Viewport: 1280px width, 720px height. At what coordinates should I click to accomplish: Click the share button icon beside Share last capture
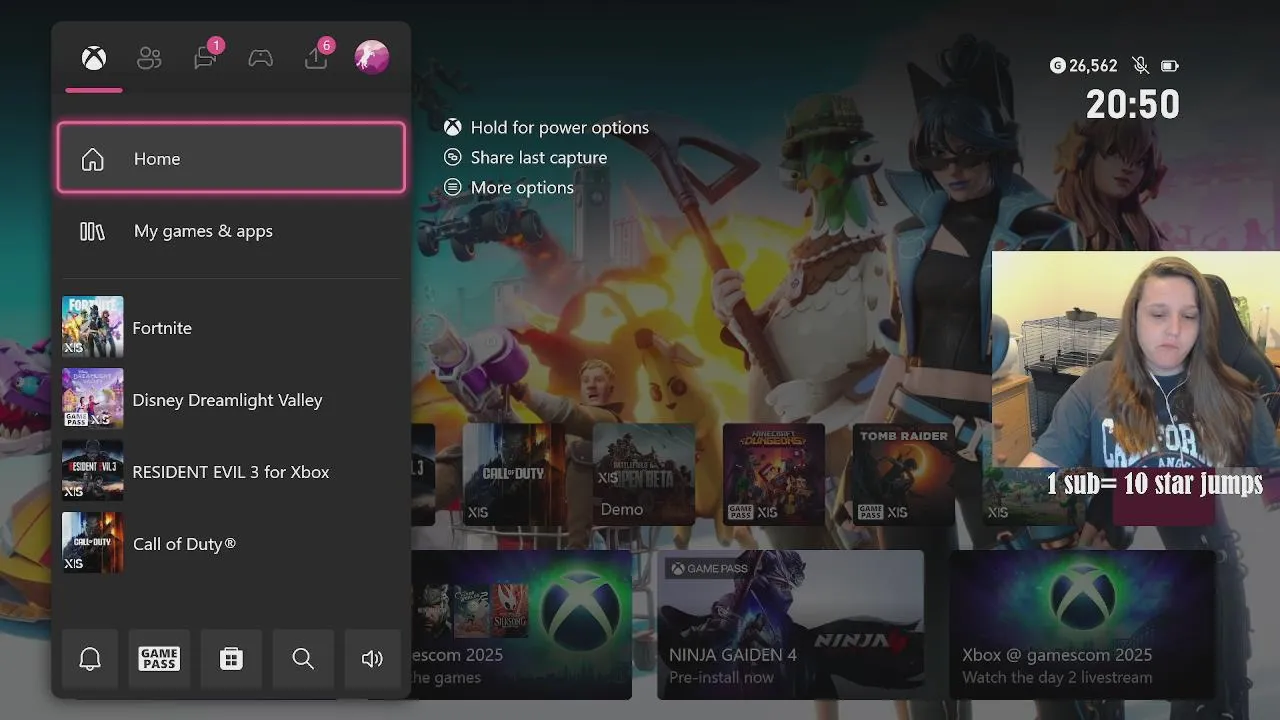(x=453, y=157)
